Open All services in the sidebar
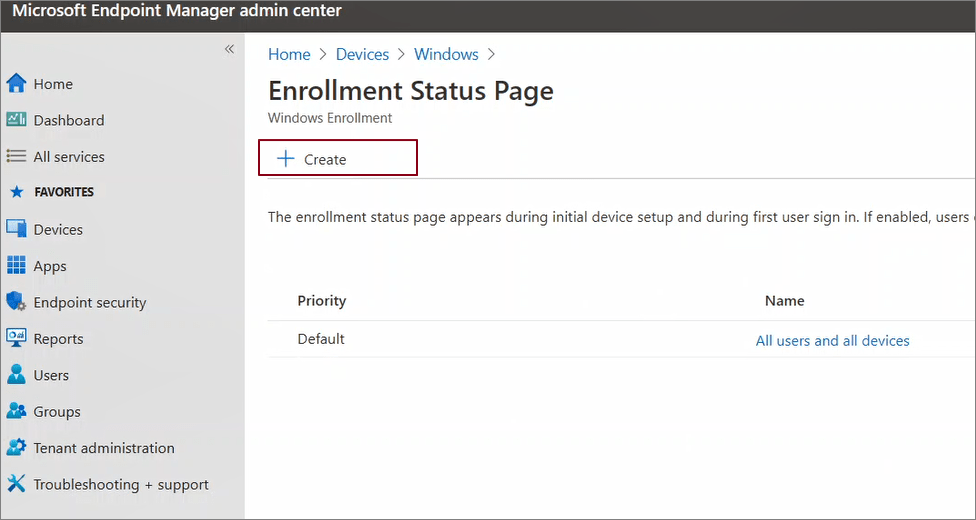This screenshot has height=520, width=976. pyautogui.click(x=68, y=157)
